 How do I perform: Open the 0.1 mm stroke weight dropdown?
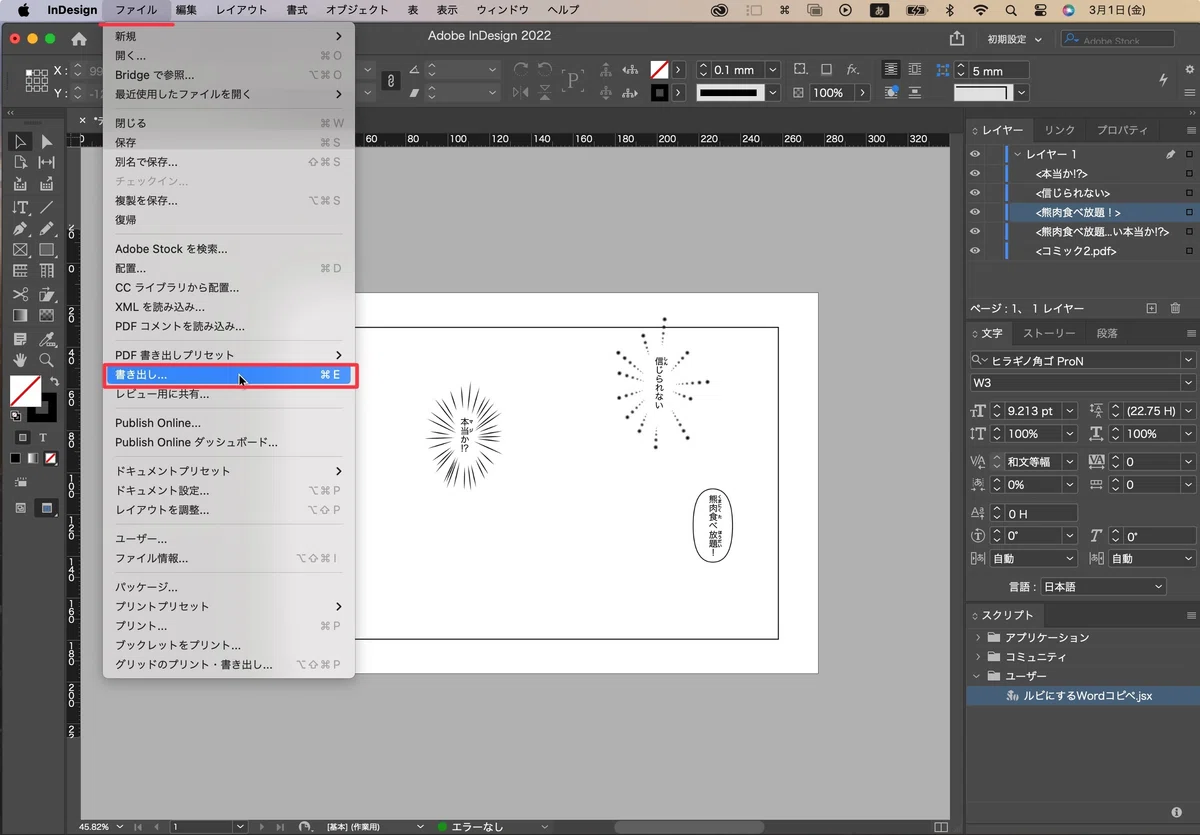coord(772,70)
